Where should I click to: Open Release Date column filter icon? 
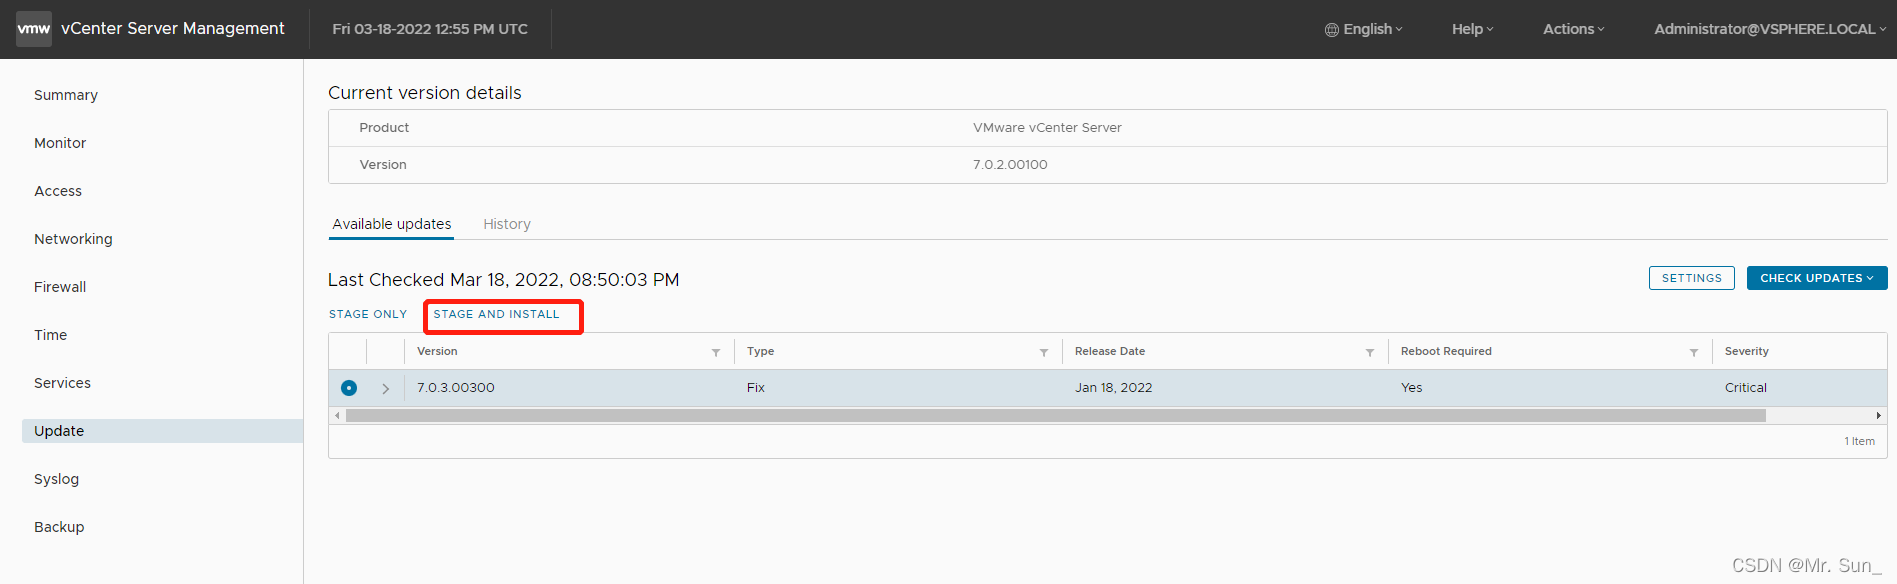(1370, 352)
